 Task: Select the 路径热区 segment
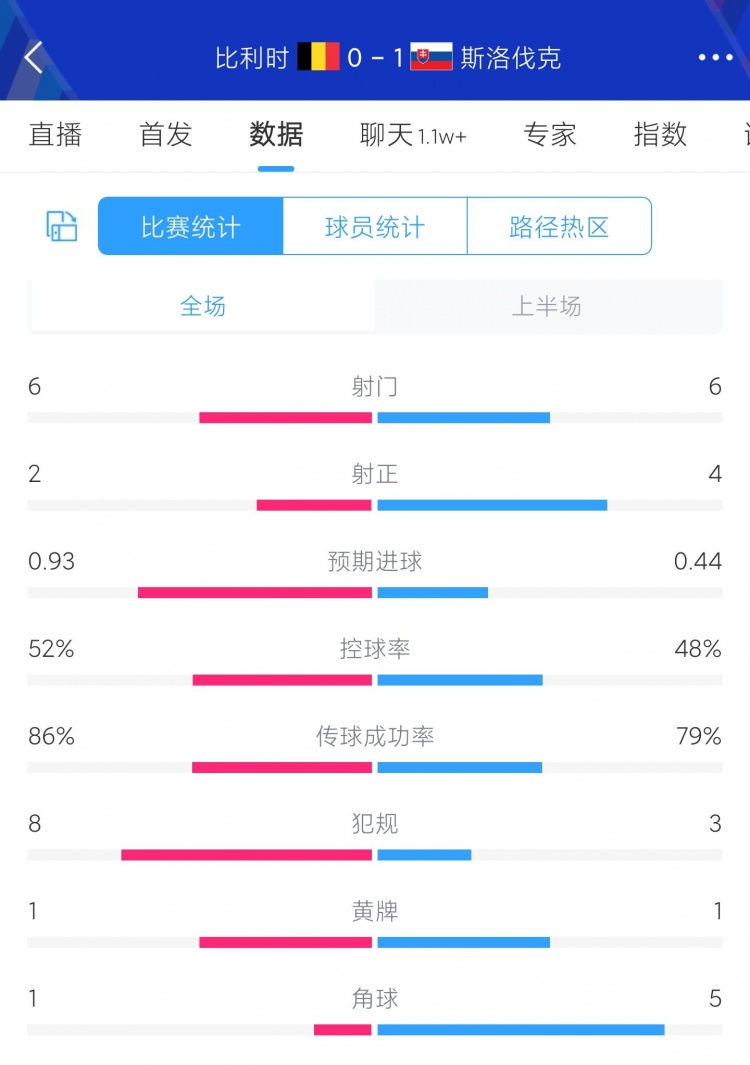(559, 227)
